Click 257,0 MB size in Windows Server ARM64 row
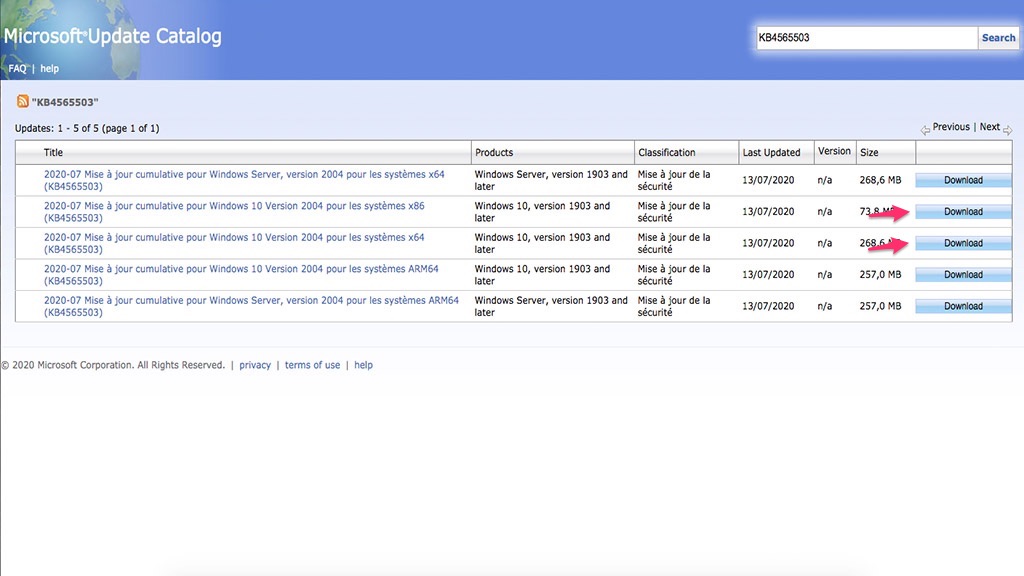 [880, 306]
